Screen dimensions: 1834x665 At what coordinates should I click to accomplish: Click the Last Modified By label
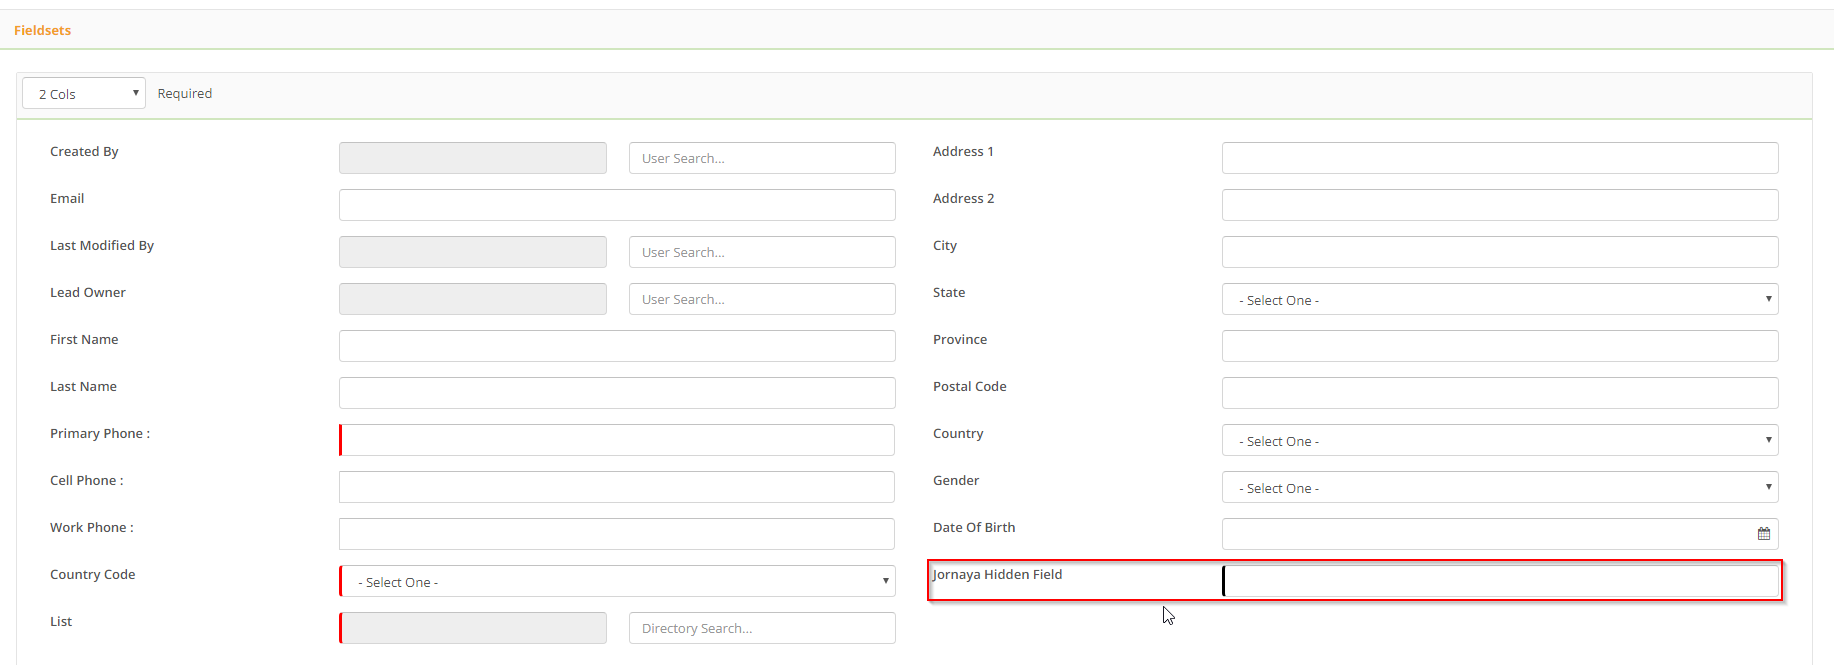(x=102, y=245)
